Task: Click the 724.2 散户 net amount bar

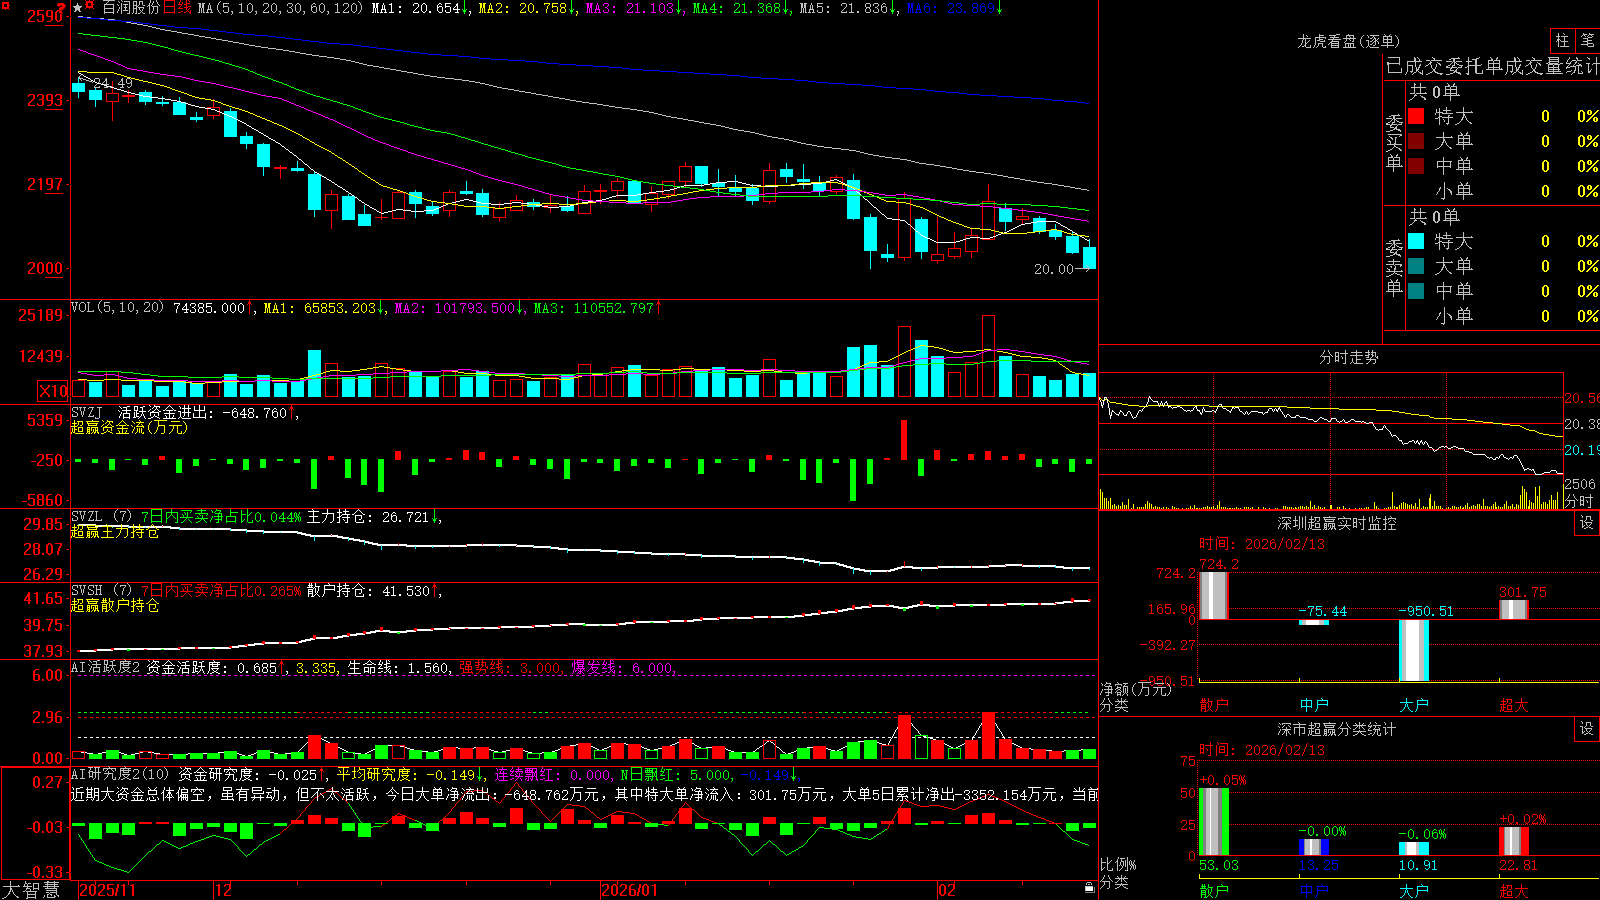Action: tap(1213, 596)
